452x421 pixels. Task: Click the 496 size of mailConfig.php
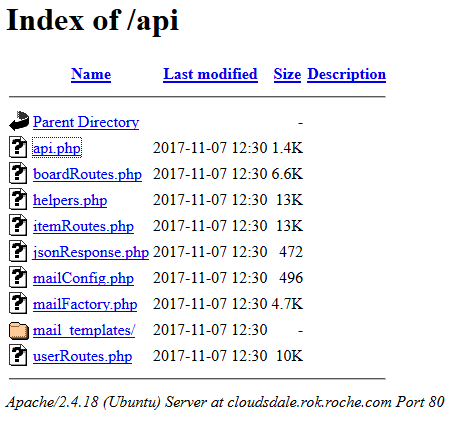[291, 278]
